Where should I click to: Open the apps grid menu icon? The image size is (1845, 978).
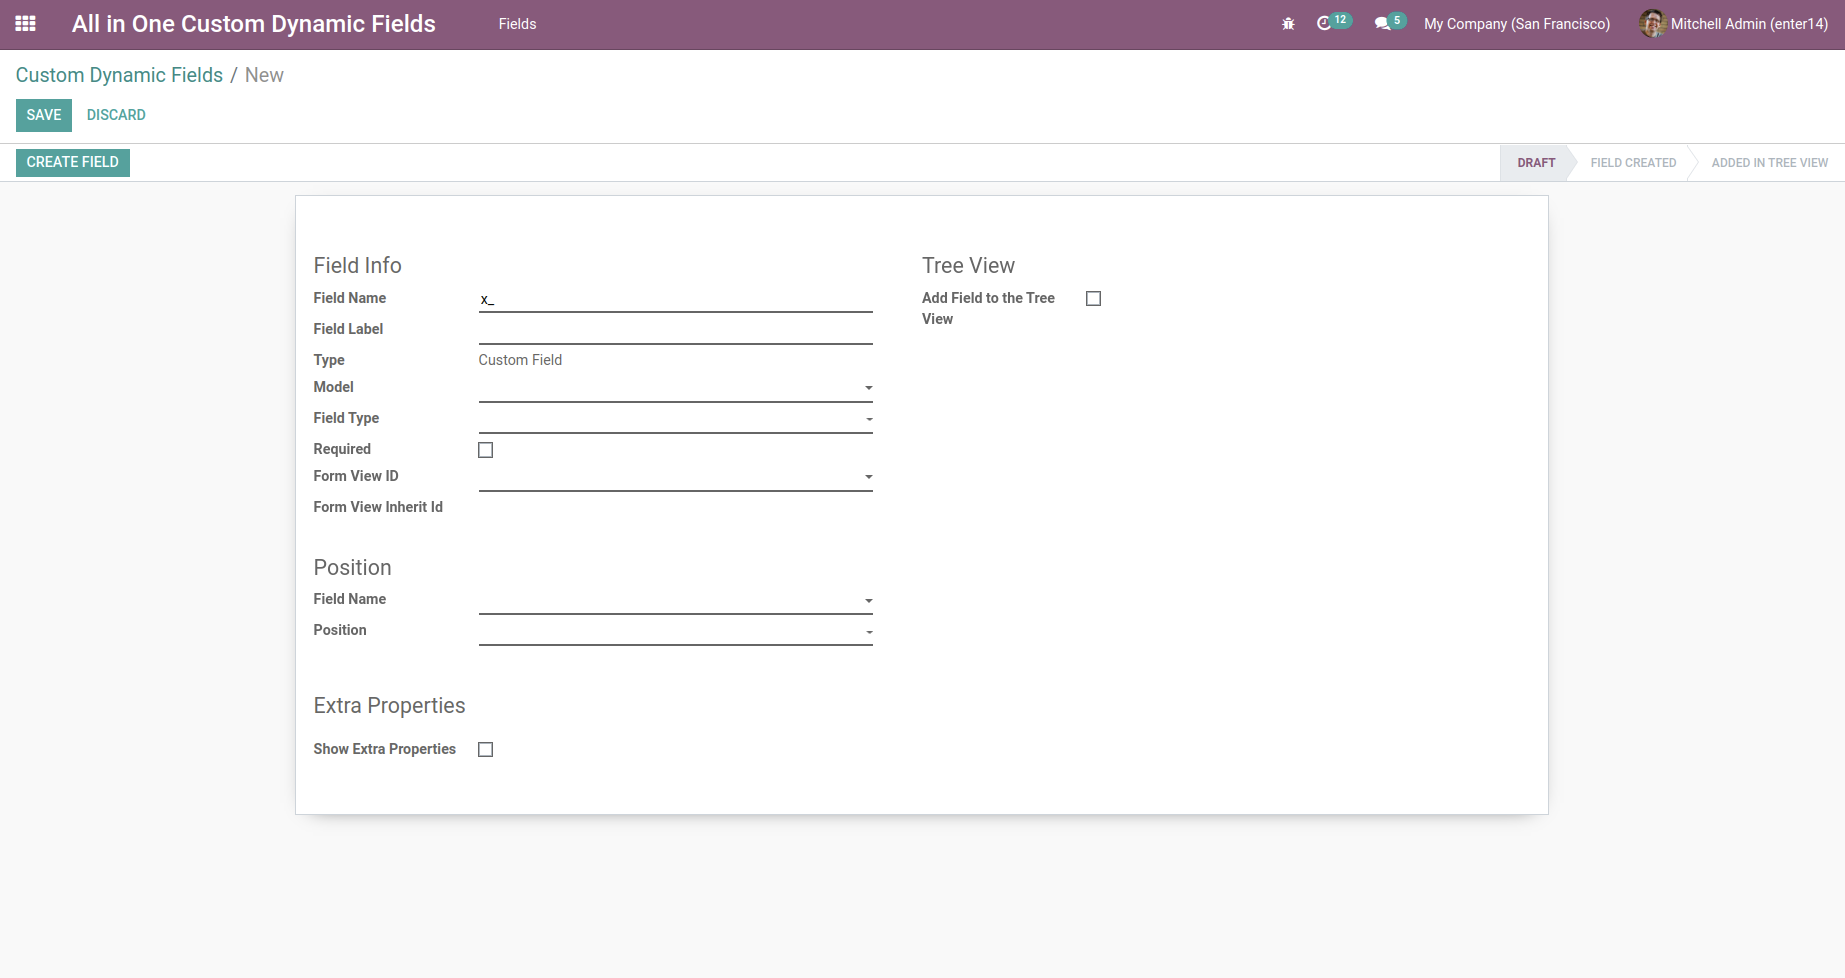[x=26, y=24]
